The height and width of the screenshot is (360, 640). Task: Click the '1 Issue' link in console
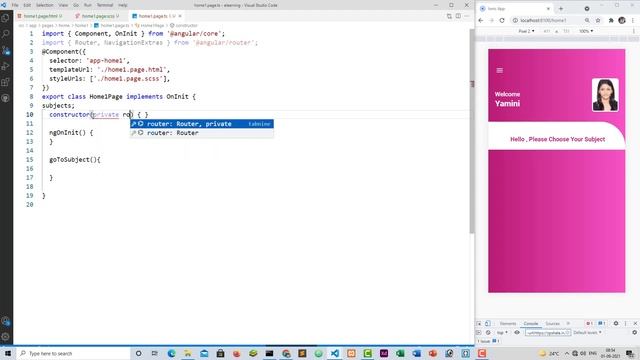(488, 341)
